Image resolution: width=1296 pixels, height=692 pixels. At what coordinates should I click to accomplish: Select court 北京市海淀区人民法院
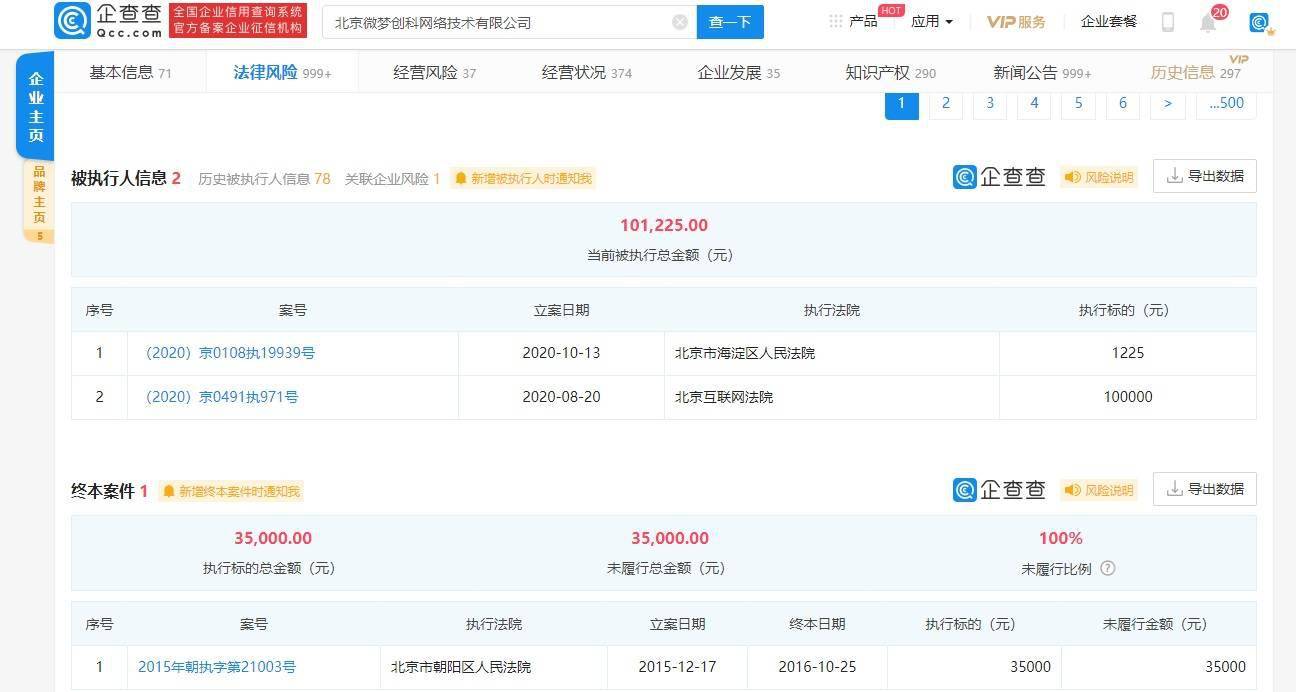coord(745,353)
